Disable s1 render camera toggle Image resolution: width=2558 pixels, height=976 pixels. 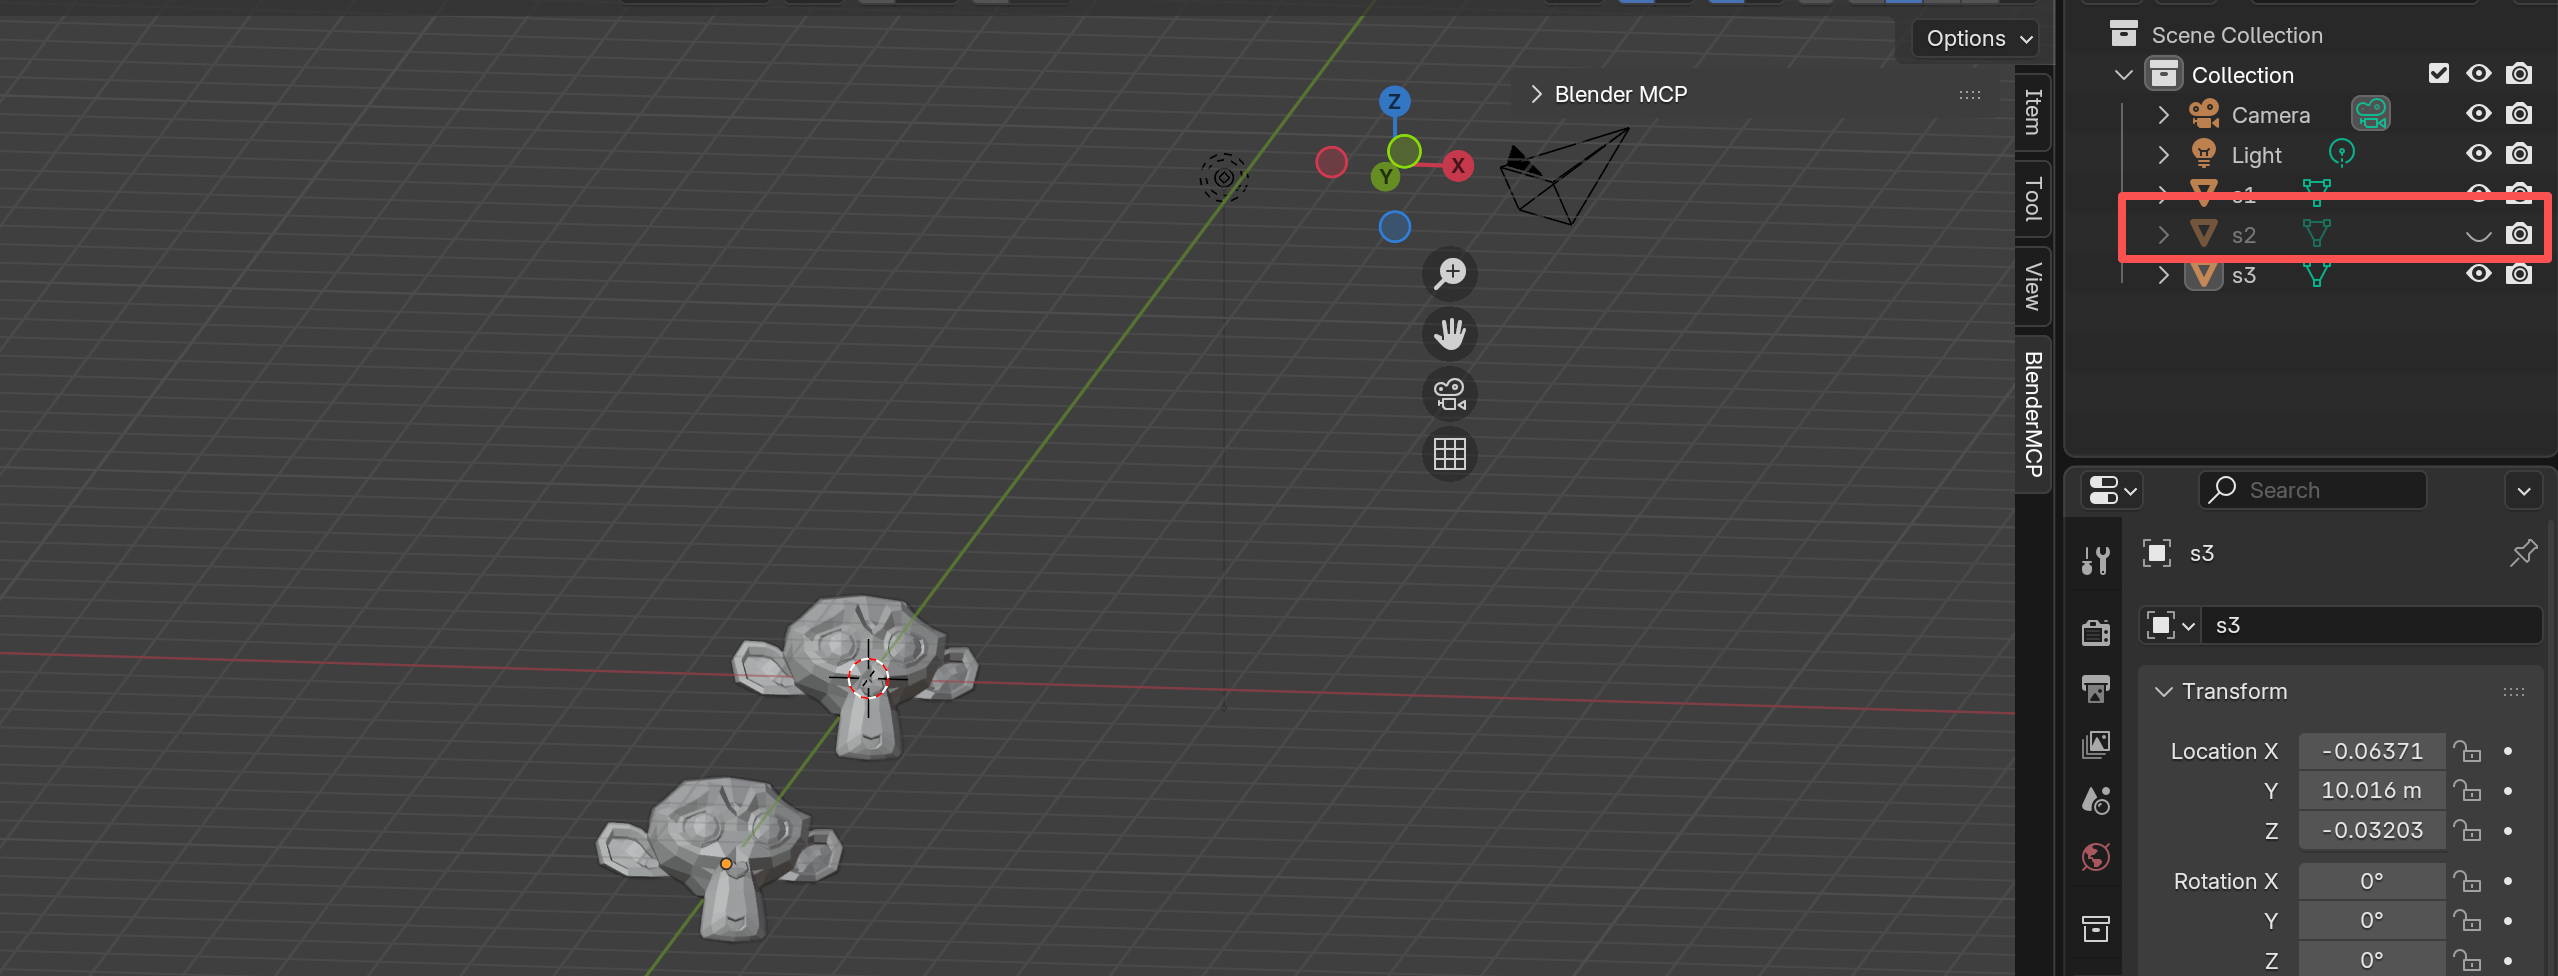pos(2519,194)
